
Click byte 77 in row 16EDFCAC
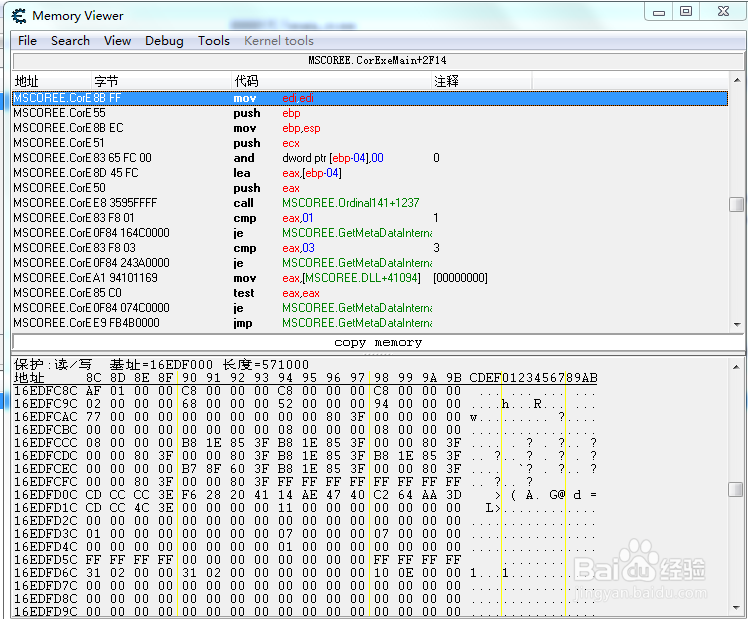point(94,417)
